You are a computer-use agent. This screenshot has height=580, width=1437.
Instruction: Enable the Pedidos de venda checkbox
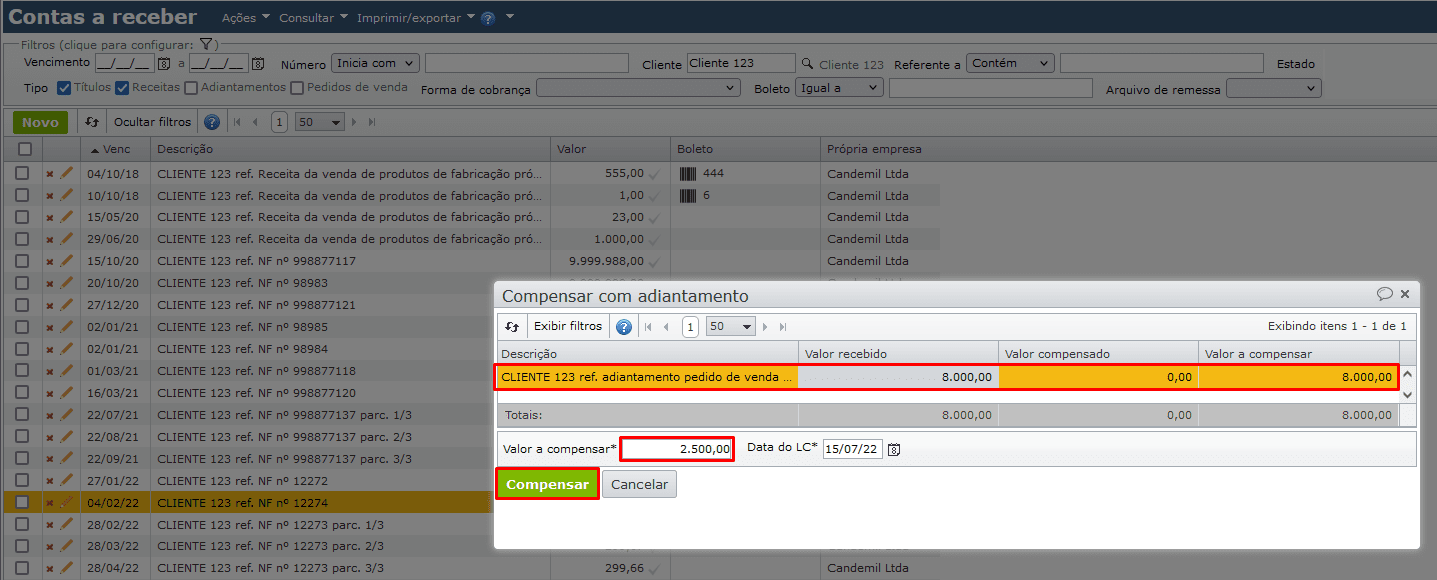pos(297,88)
